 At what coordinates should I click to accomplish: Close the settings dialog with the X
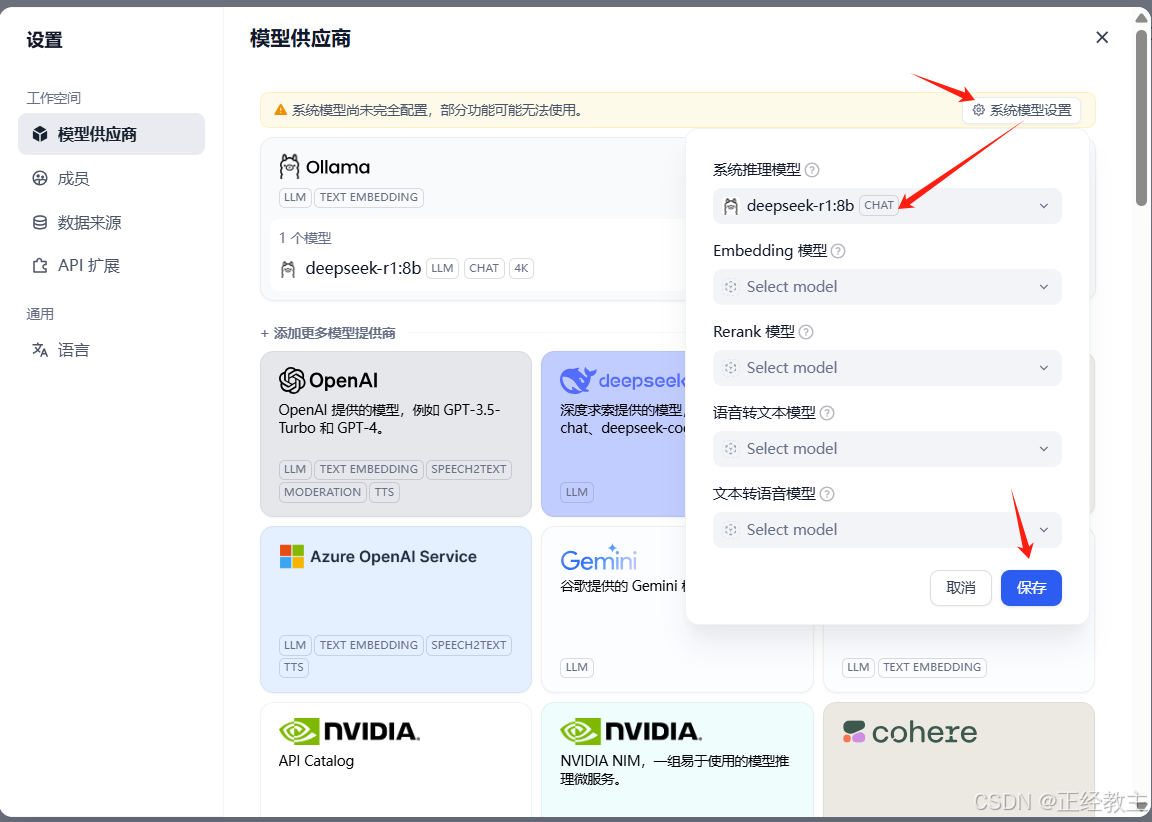(x=1101, y=37)
